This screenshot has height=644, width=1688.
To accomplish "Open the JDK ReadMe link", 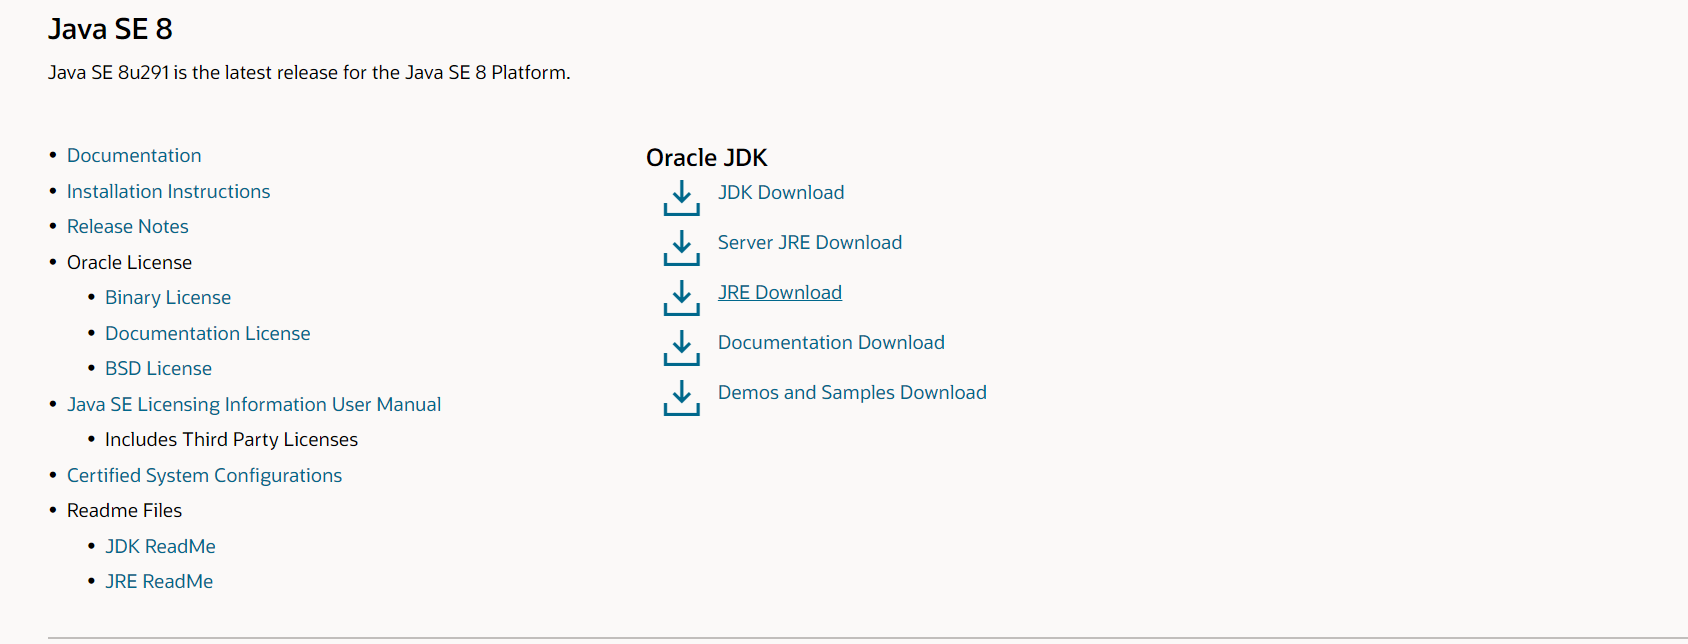I will 160,546.
